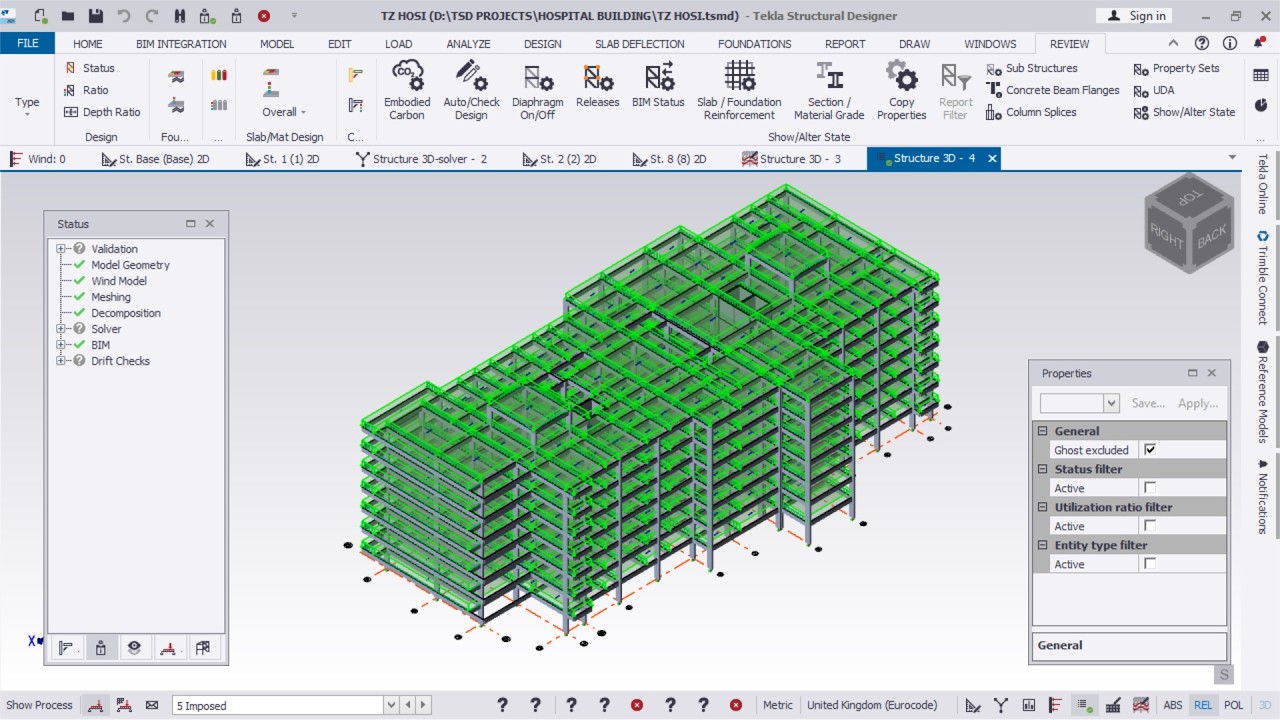Click the envelope icon in status bar
Image resolution: width=1280 pixels, height=720 pixels.
tap(152, 705)
